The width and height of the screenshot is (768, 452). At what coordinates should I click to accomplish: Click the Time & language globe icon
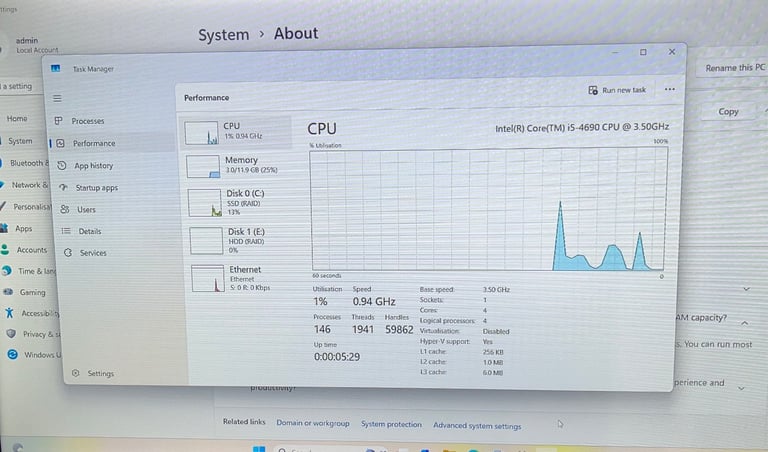coord(6,270)
